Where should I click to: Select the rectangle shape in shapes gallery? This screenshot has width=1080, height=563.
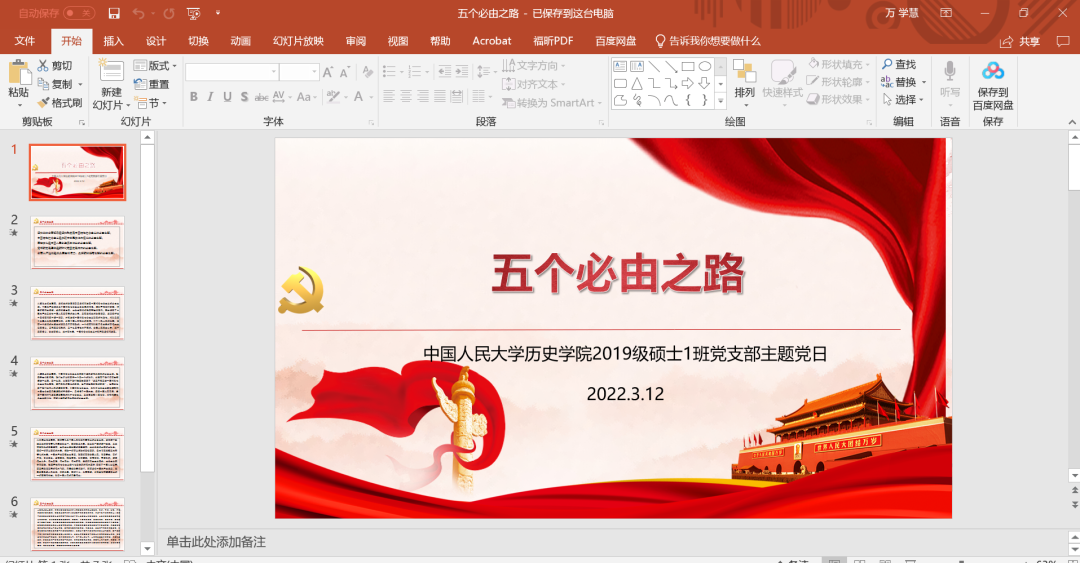[687, 67]
